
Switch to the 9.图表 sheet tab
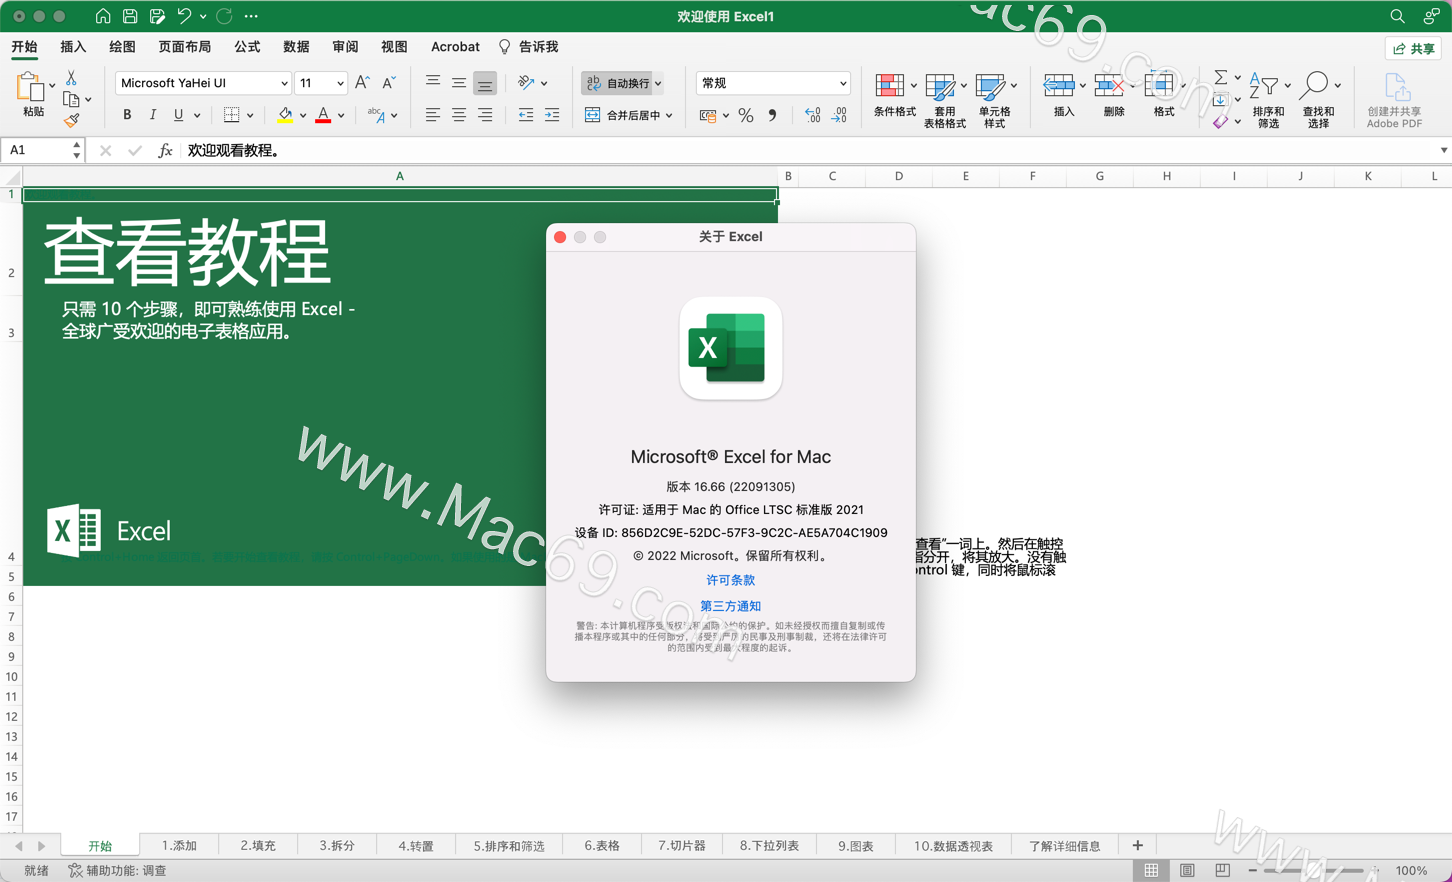(x=855, y=846)
